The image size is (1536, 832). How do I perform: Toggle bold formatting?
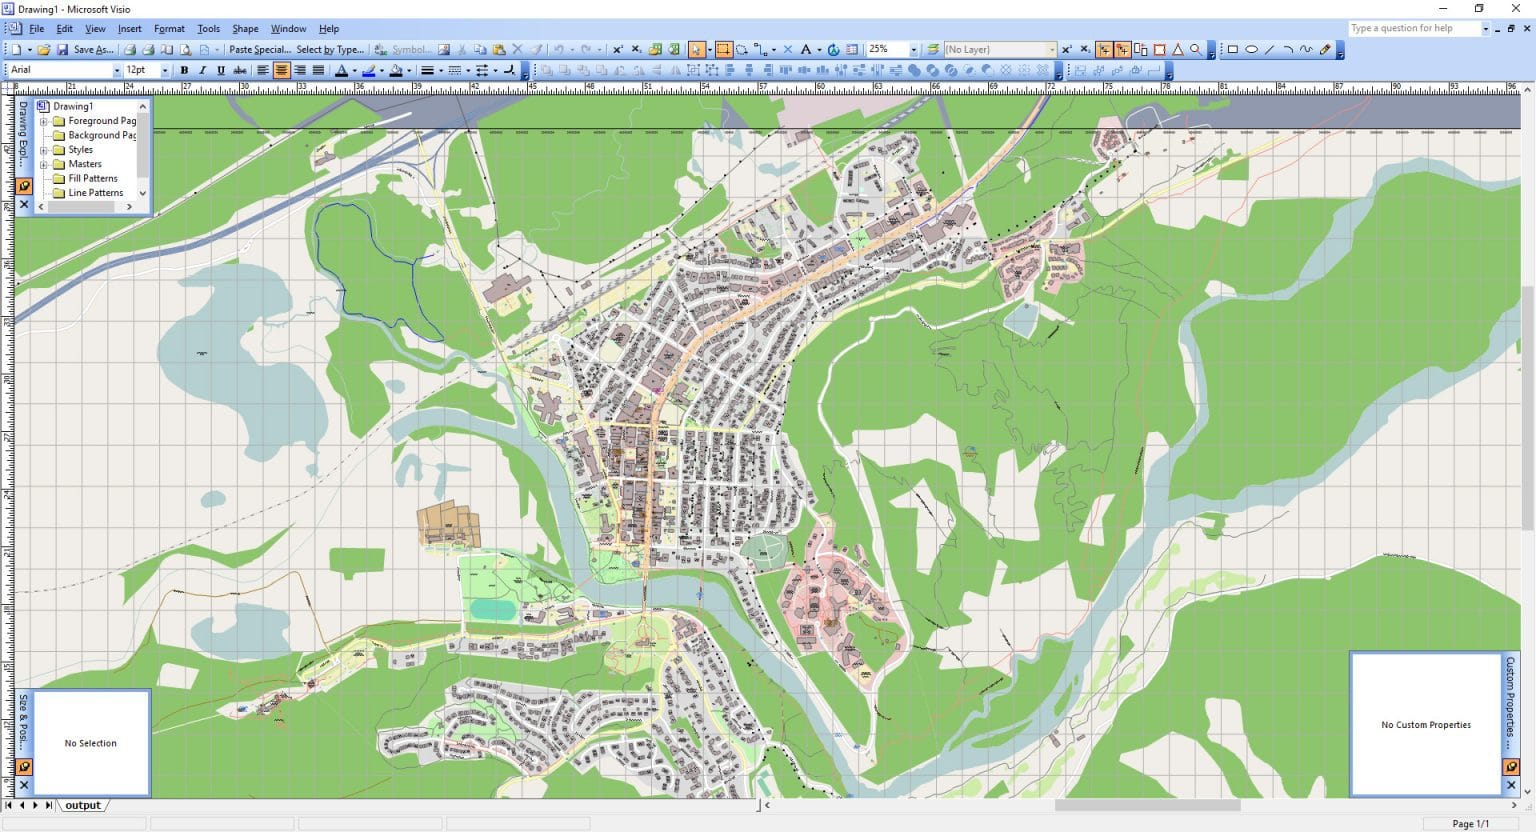(184, 70)
